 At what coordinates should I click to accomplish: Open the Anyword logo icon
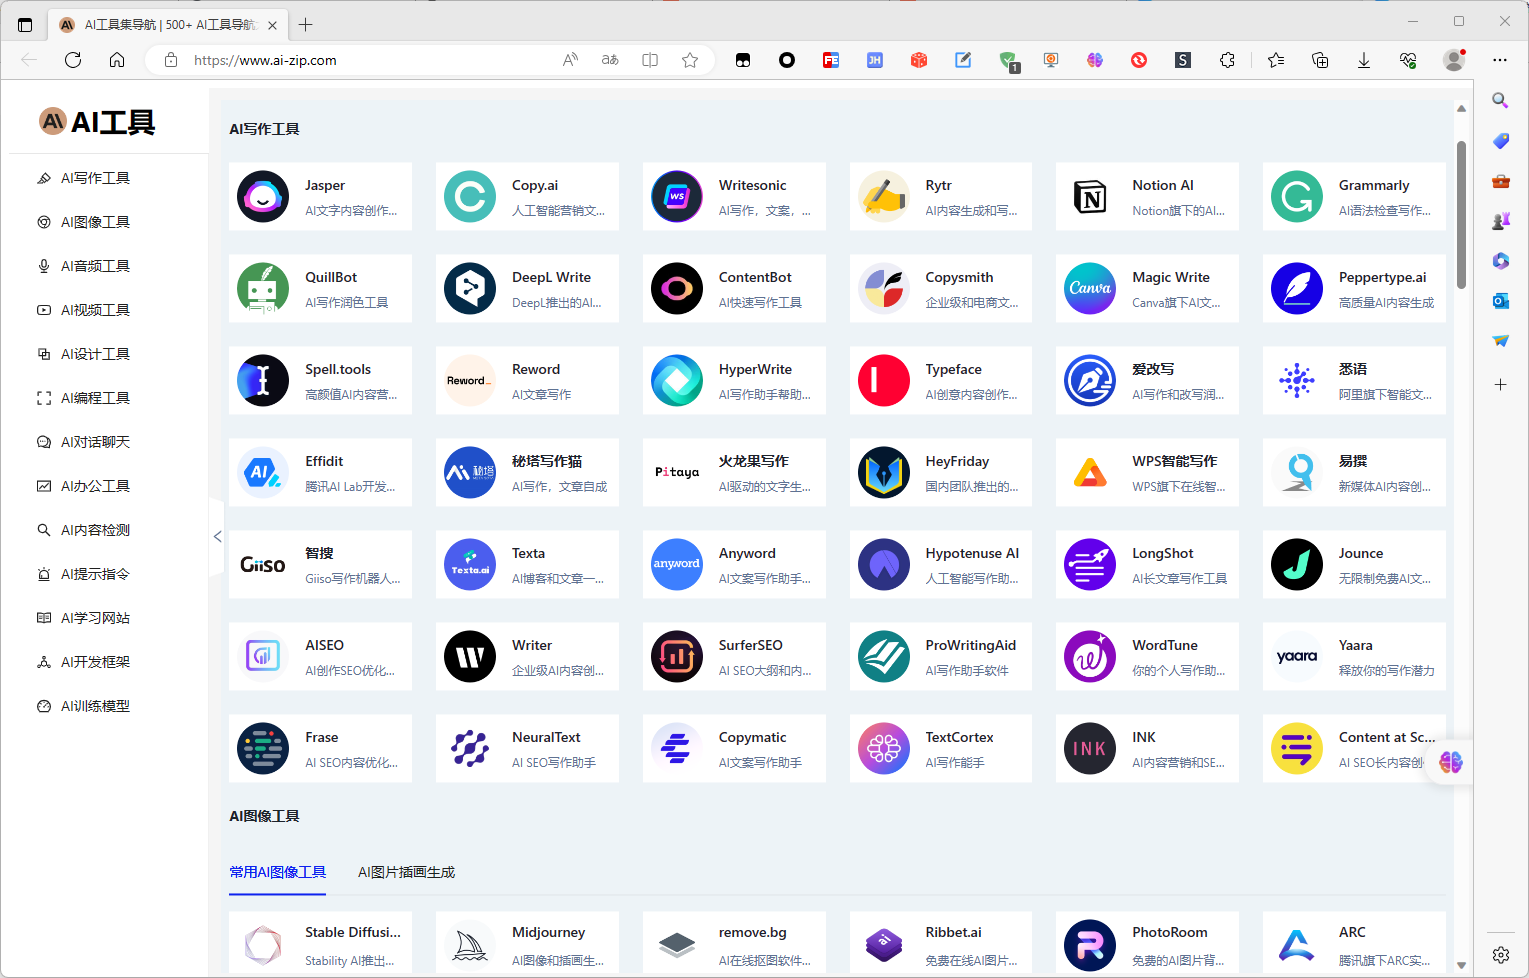677,565
